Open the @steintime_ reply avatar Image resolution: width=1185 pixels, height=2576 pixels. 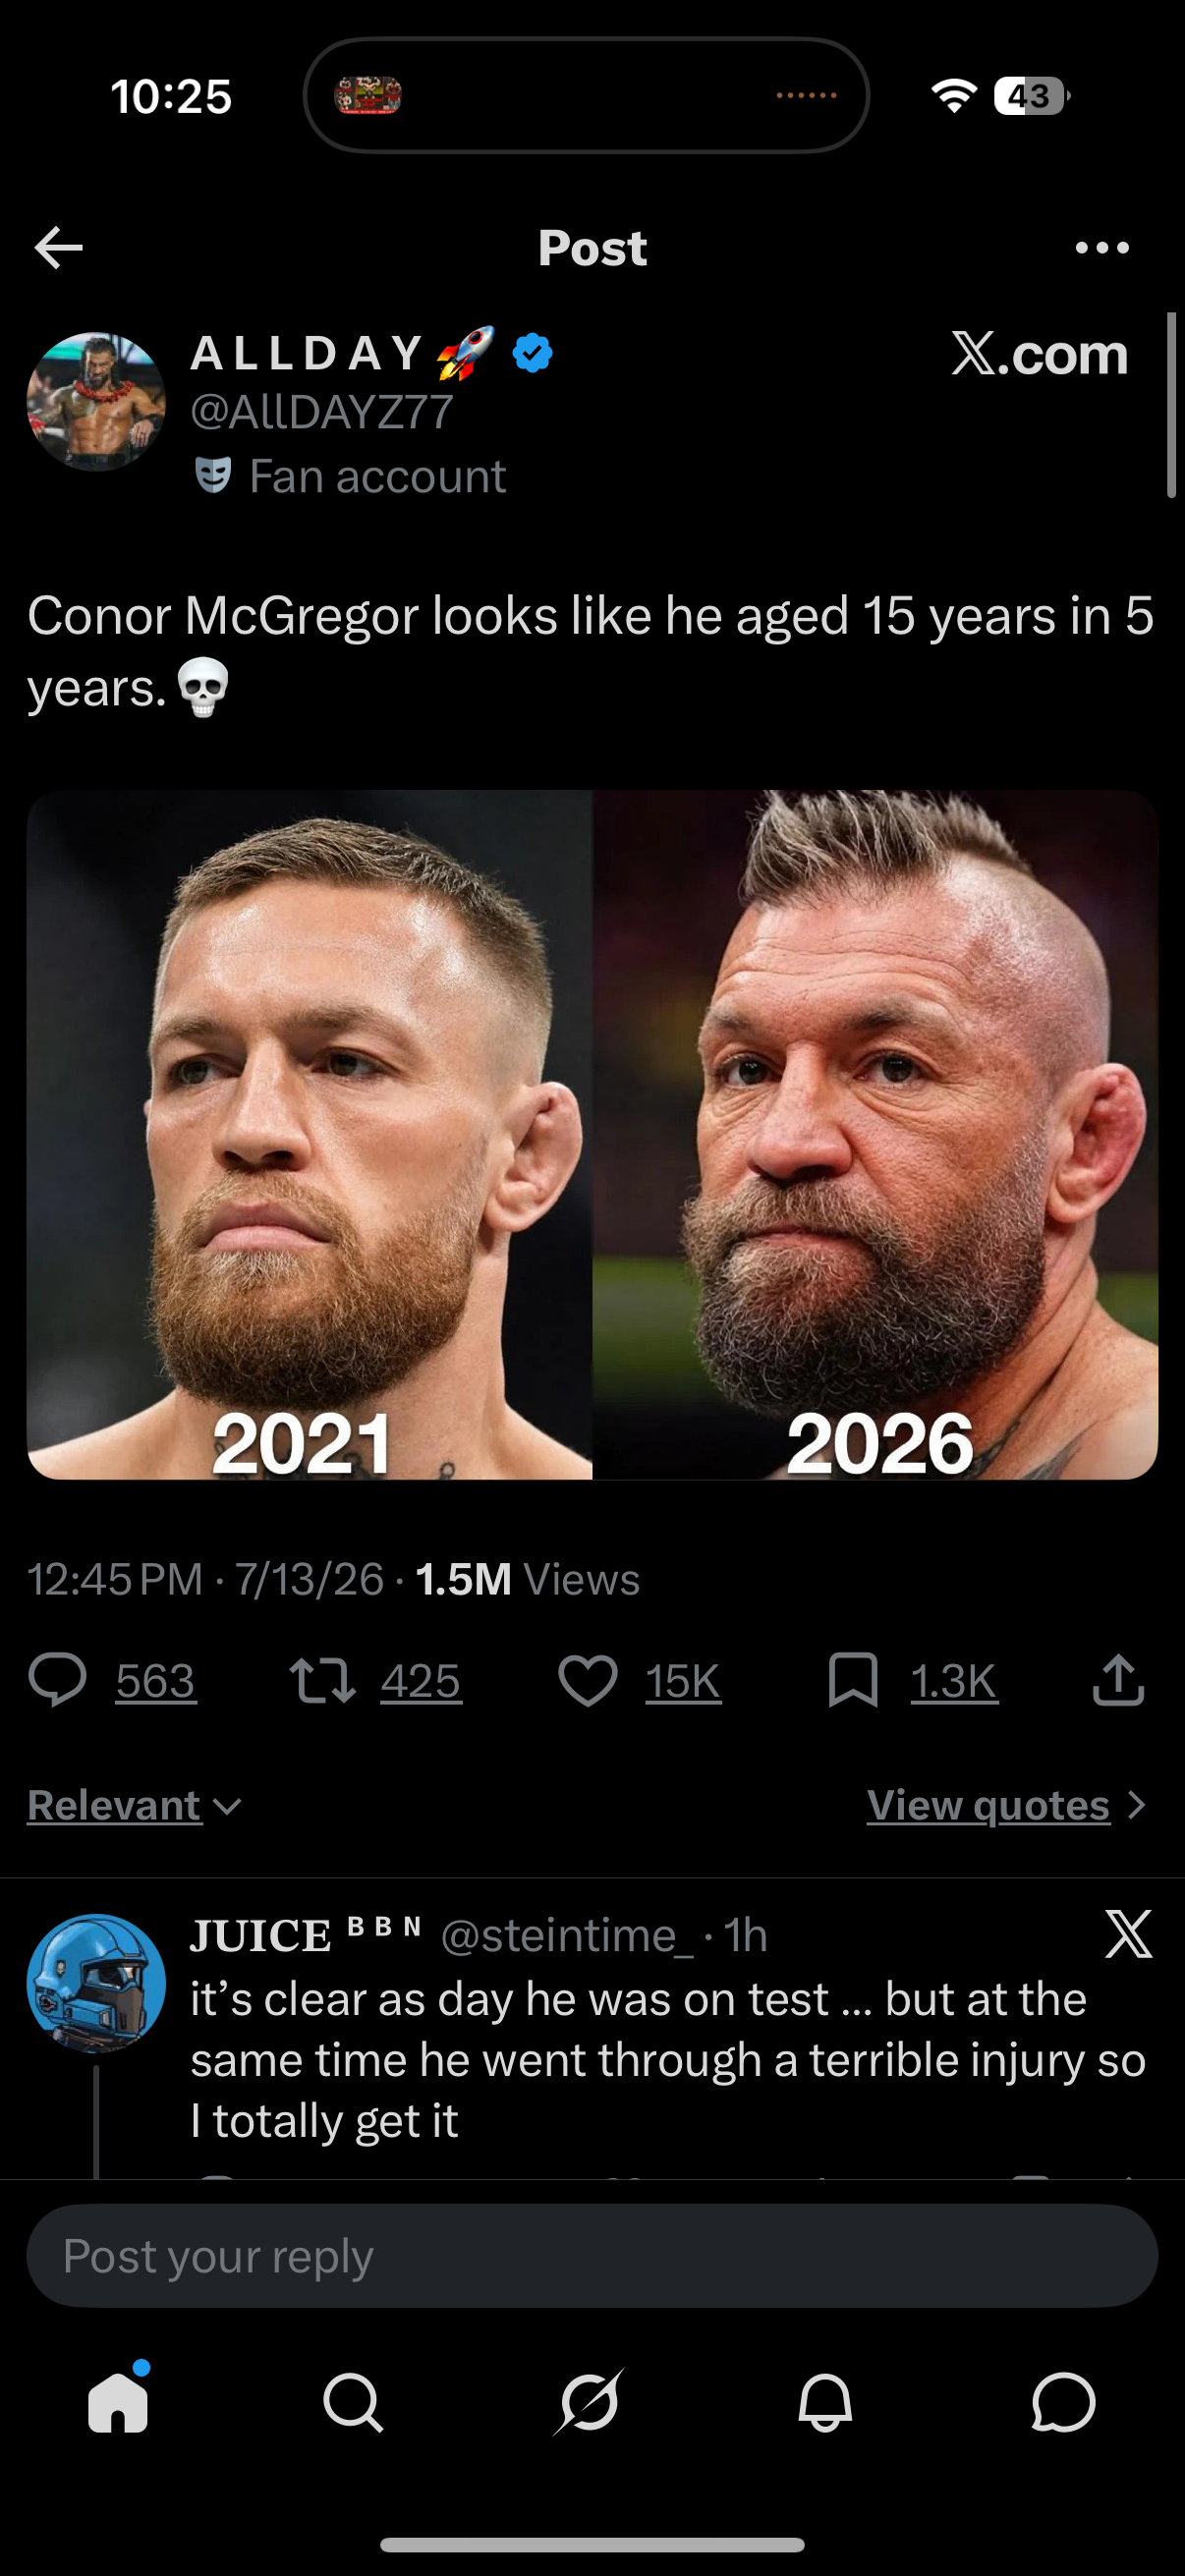pos(96,1984)
